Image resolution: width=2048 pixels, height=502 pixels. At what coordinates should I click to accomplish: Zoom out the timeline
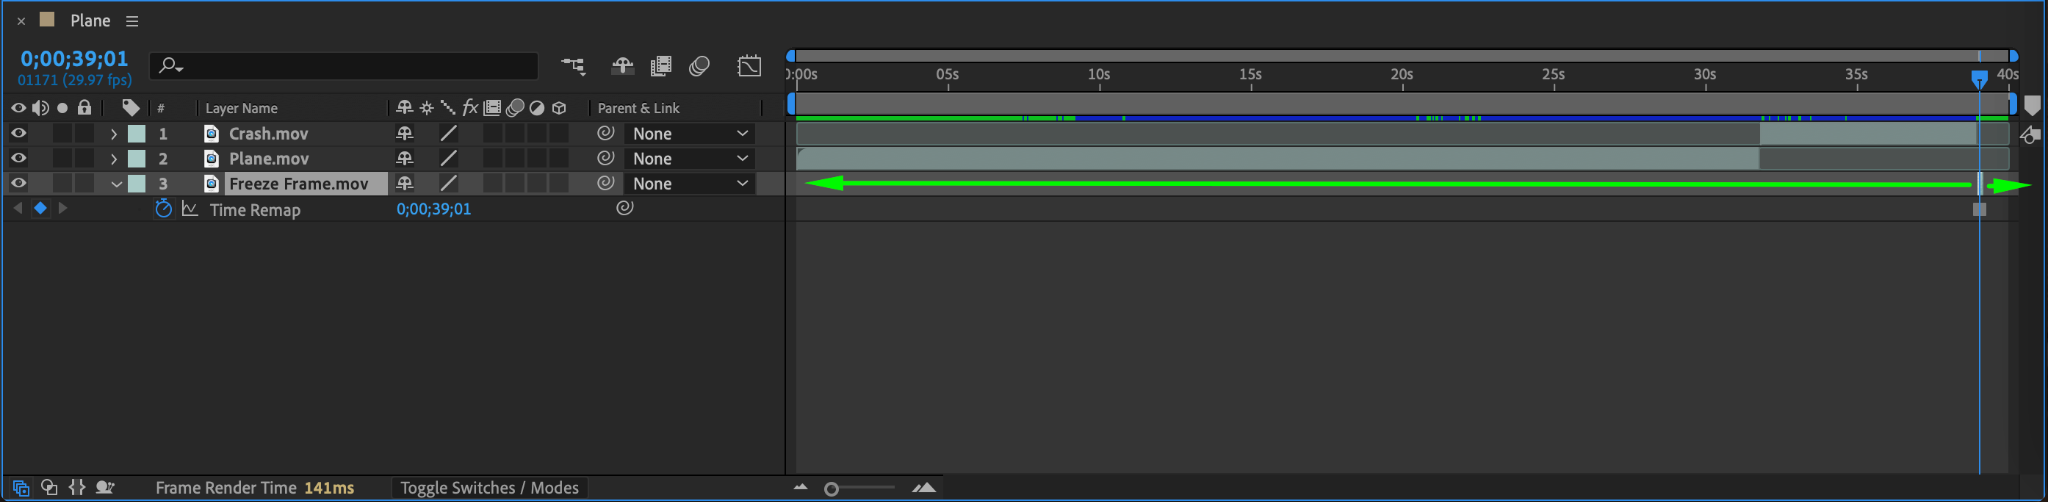click(800, 488)
